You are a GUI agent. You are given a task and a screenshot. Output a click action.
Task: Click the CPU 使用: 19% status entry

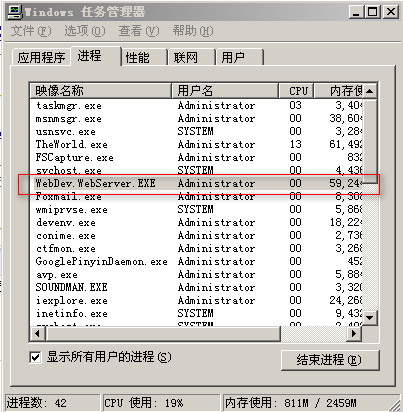(161, 403)
